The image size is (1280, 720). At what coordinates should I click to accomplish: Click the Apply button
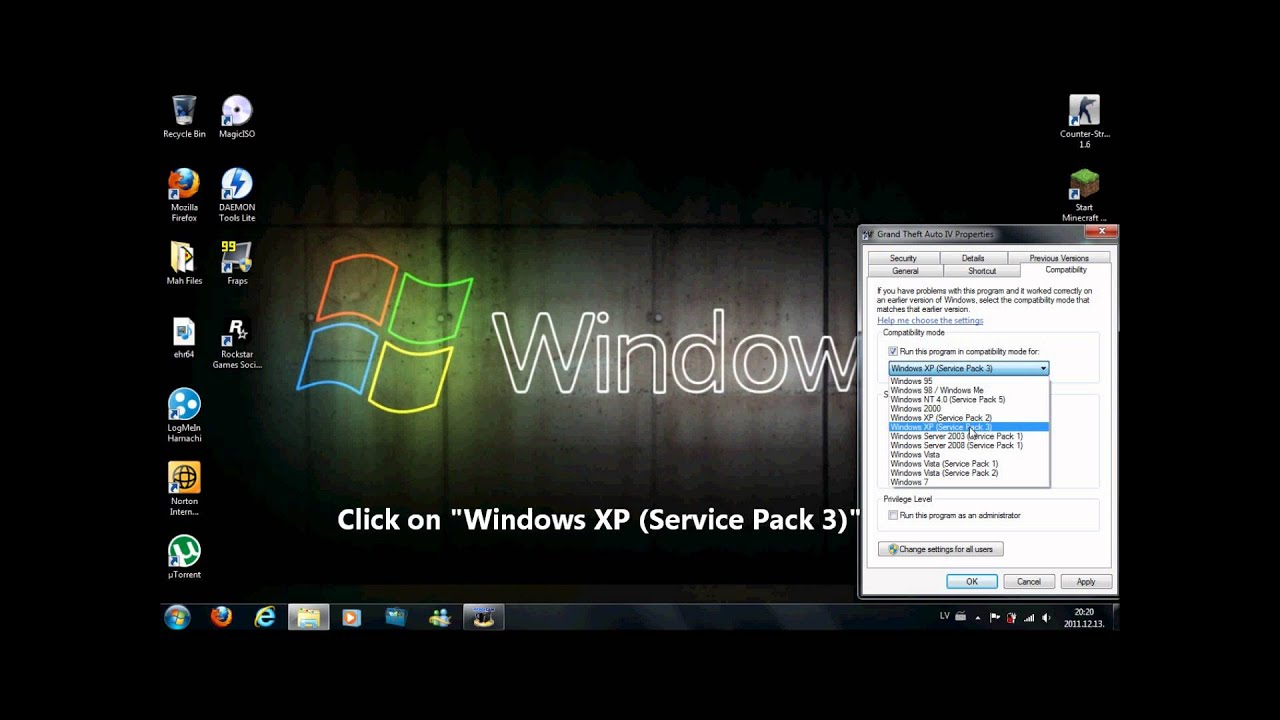(x=1086, y=581)
